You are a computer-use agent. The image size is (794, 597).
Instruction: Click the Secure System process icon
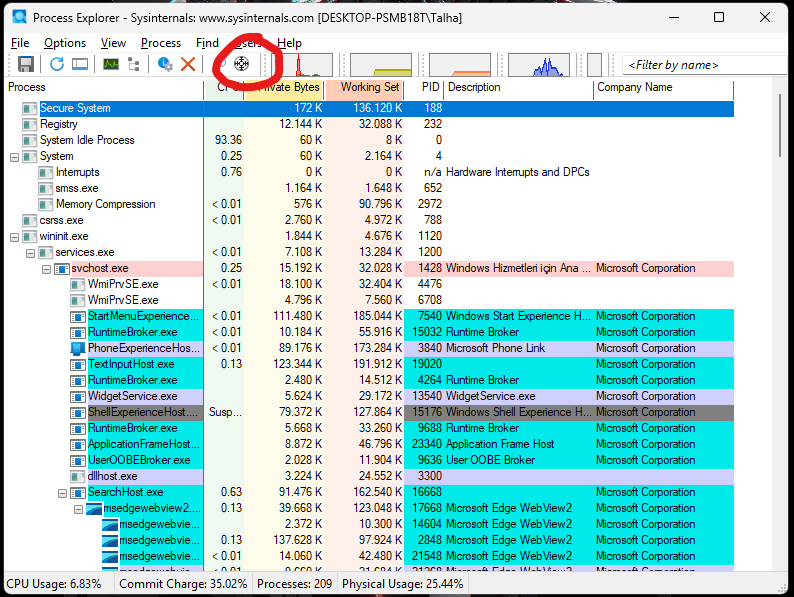(29, 108)
